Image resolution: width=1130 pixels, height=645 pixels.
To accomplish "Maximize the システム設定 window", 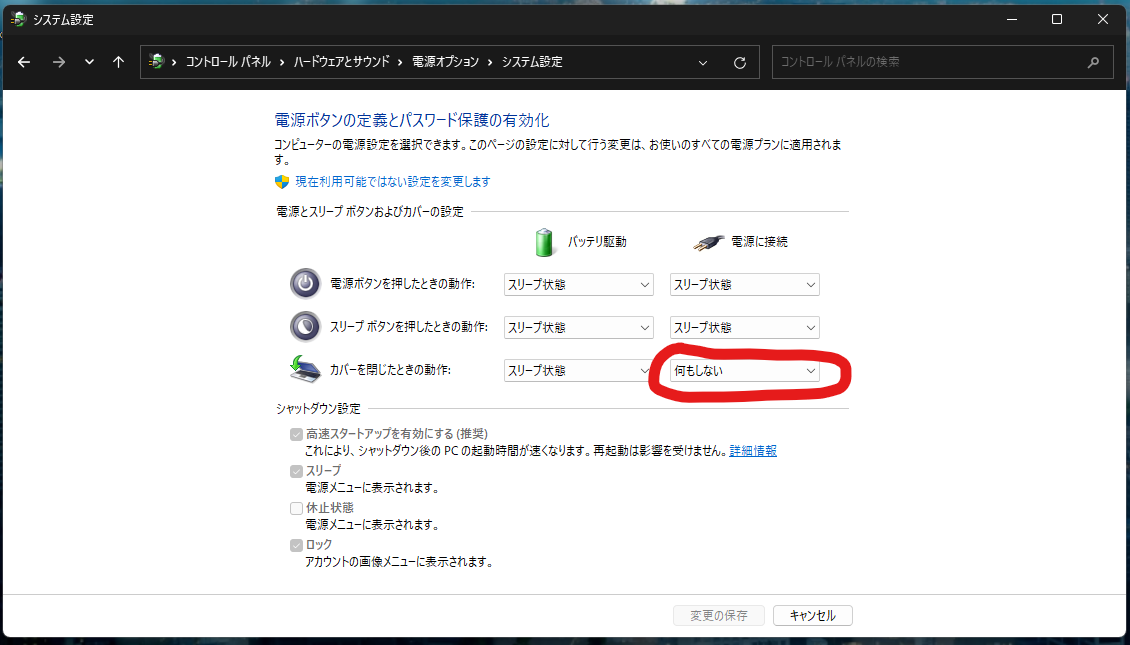I will 1057,19.
